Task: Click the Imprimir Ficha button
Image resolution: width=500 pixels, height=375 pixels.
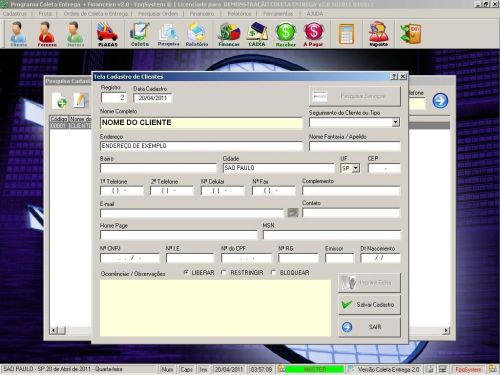Action: 369,283
